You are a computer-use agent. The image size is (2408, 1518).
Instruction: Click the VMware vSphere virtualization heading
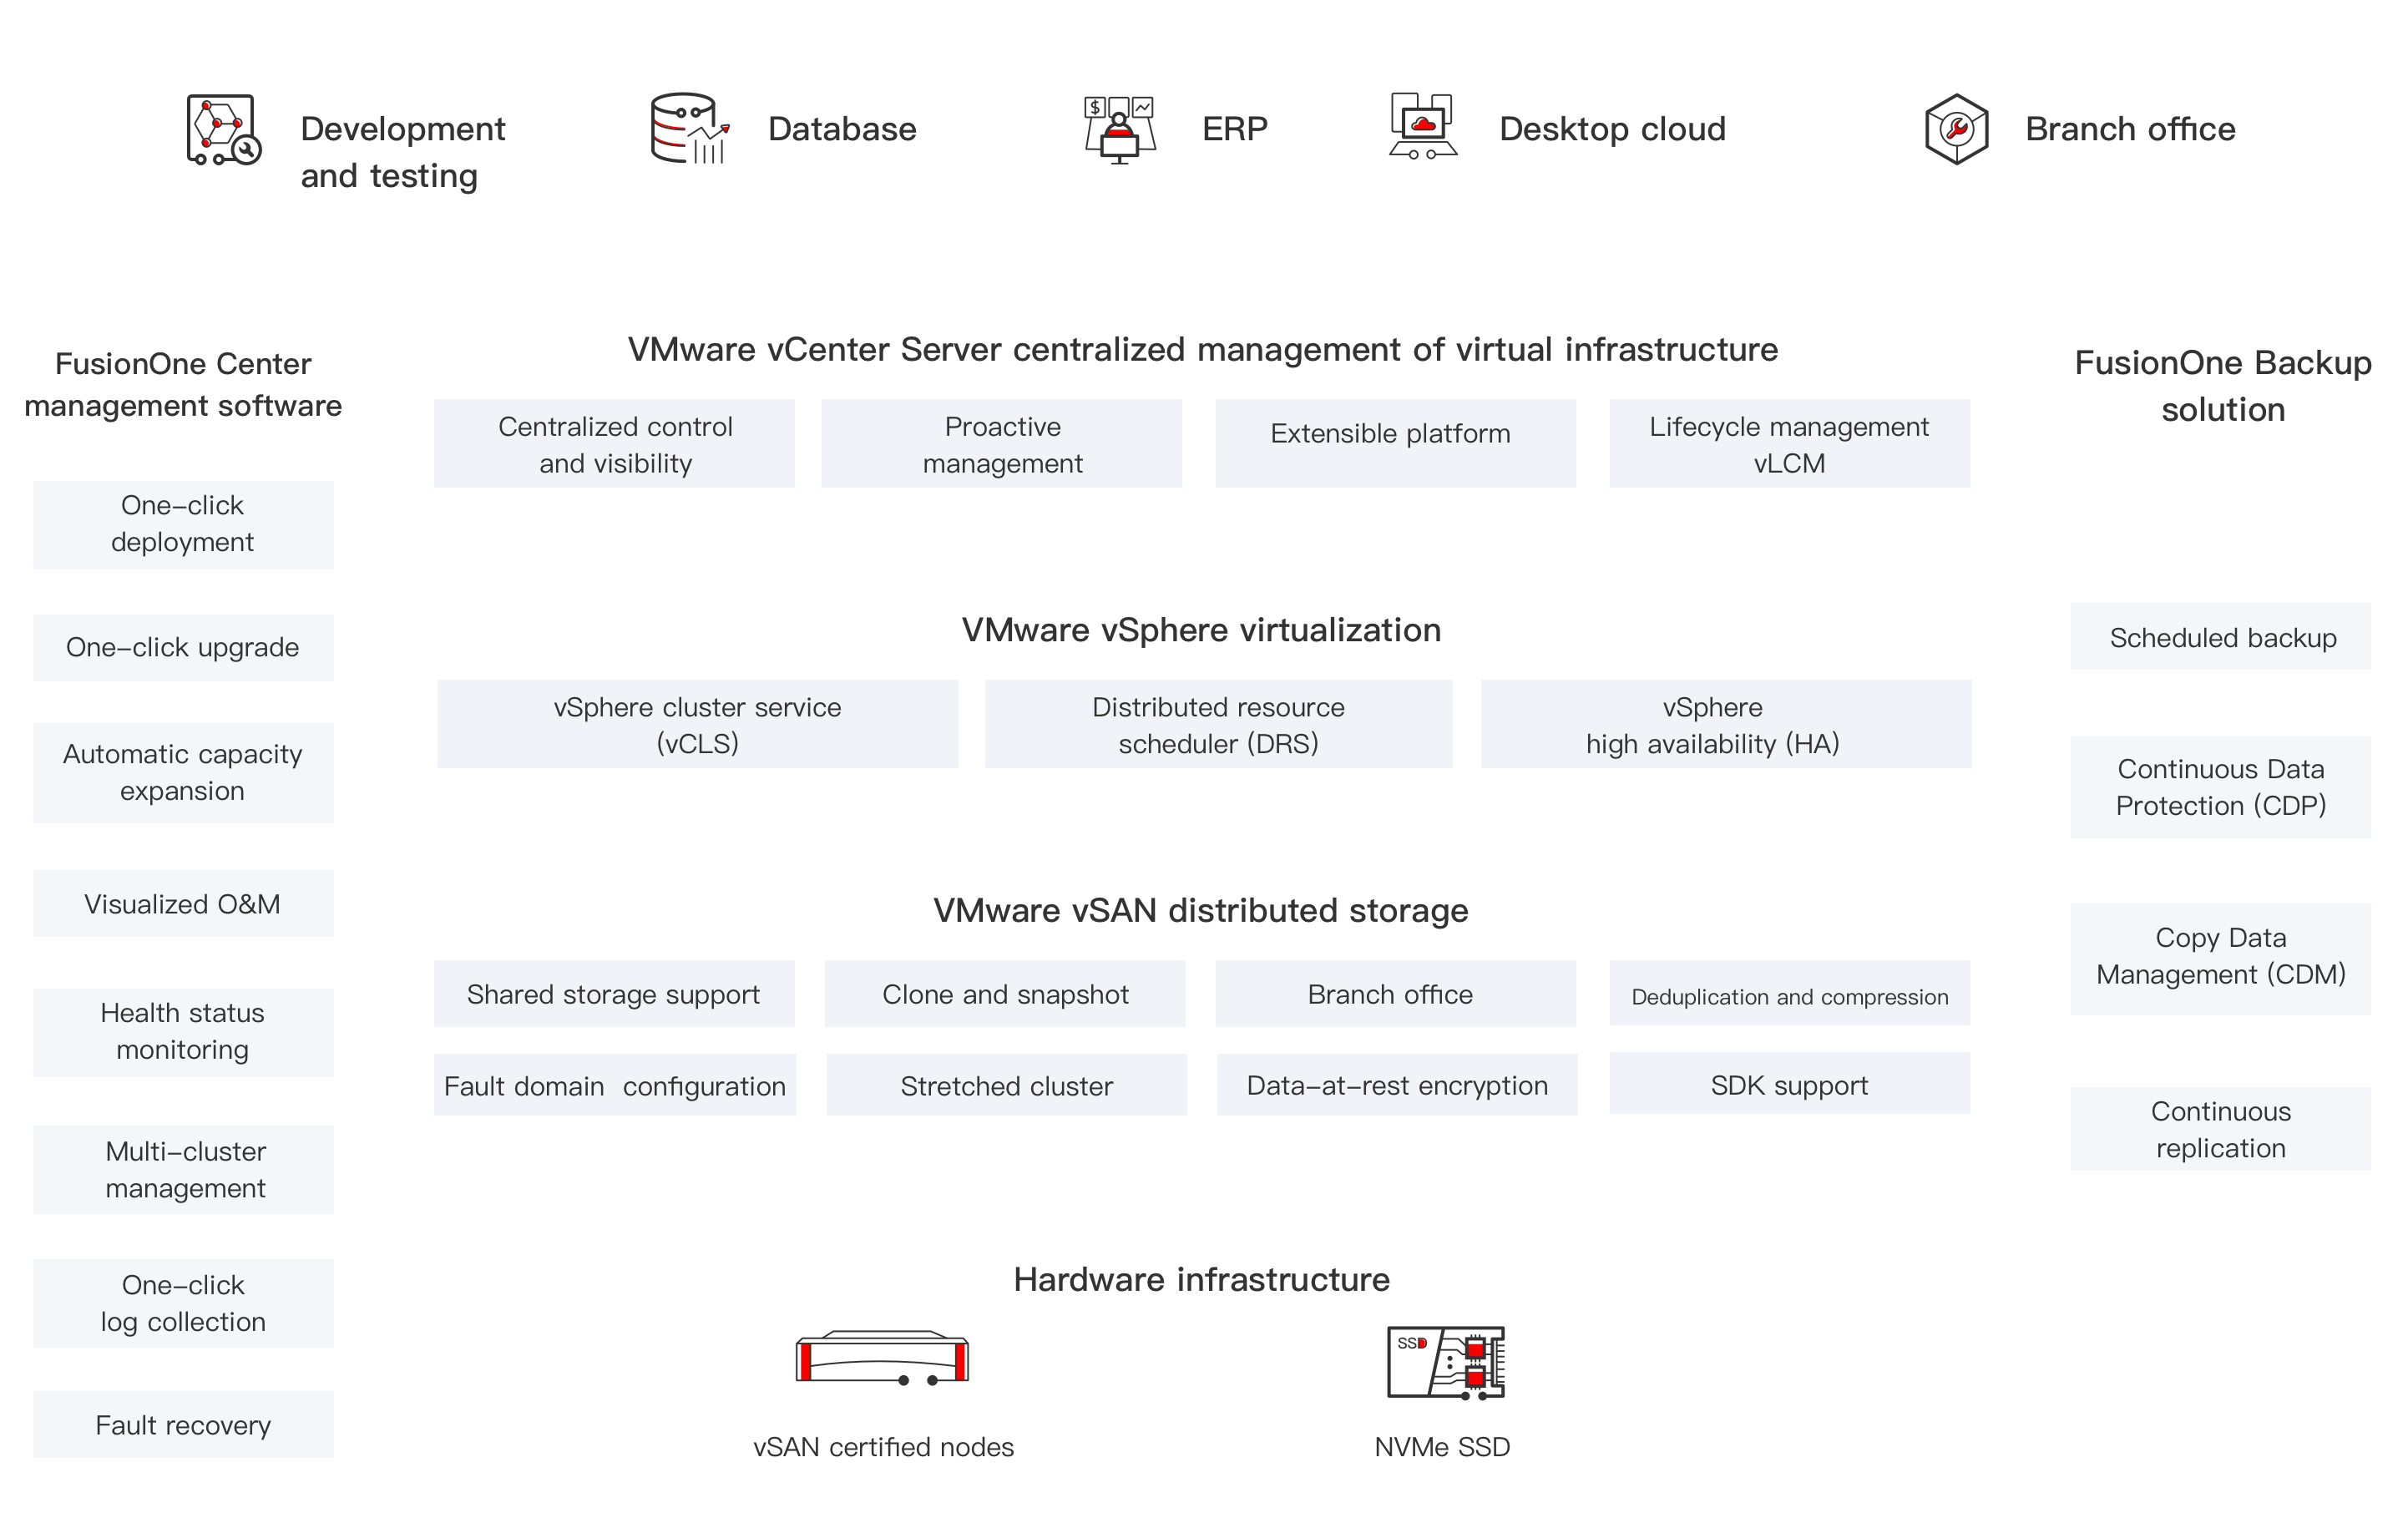(1201, 630)
